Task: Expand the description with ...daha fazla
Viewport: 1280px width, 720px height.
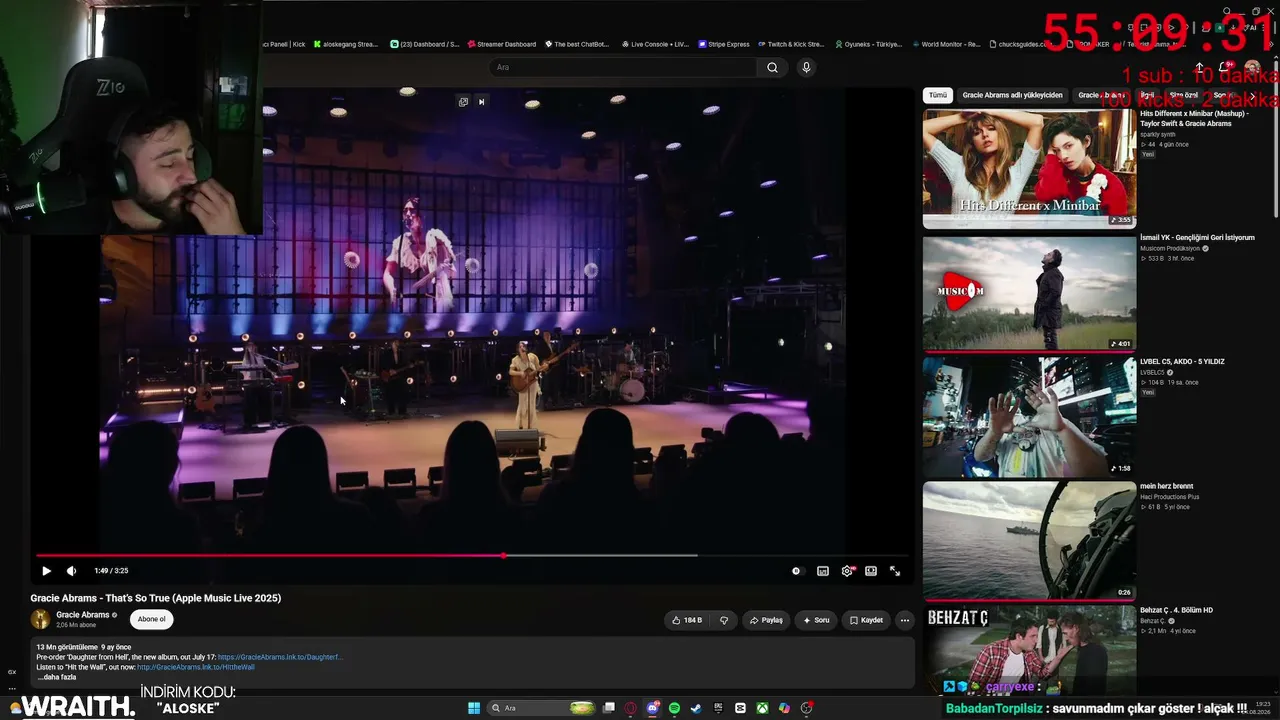Action: (57, 677)
